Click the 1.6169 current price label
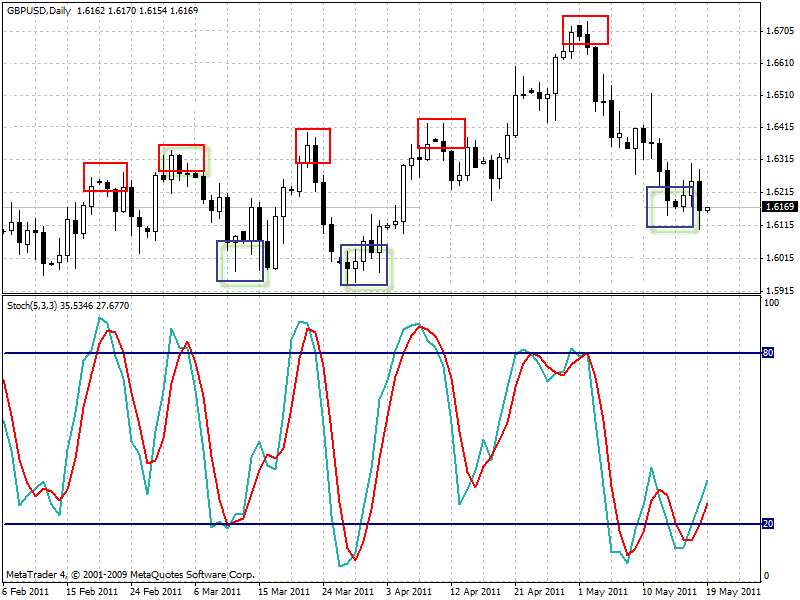Viewport: 800px width, 600px height. [x=779, y=207]
